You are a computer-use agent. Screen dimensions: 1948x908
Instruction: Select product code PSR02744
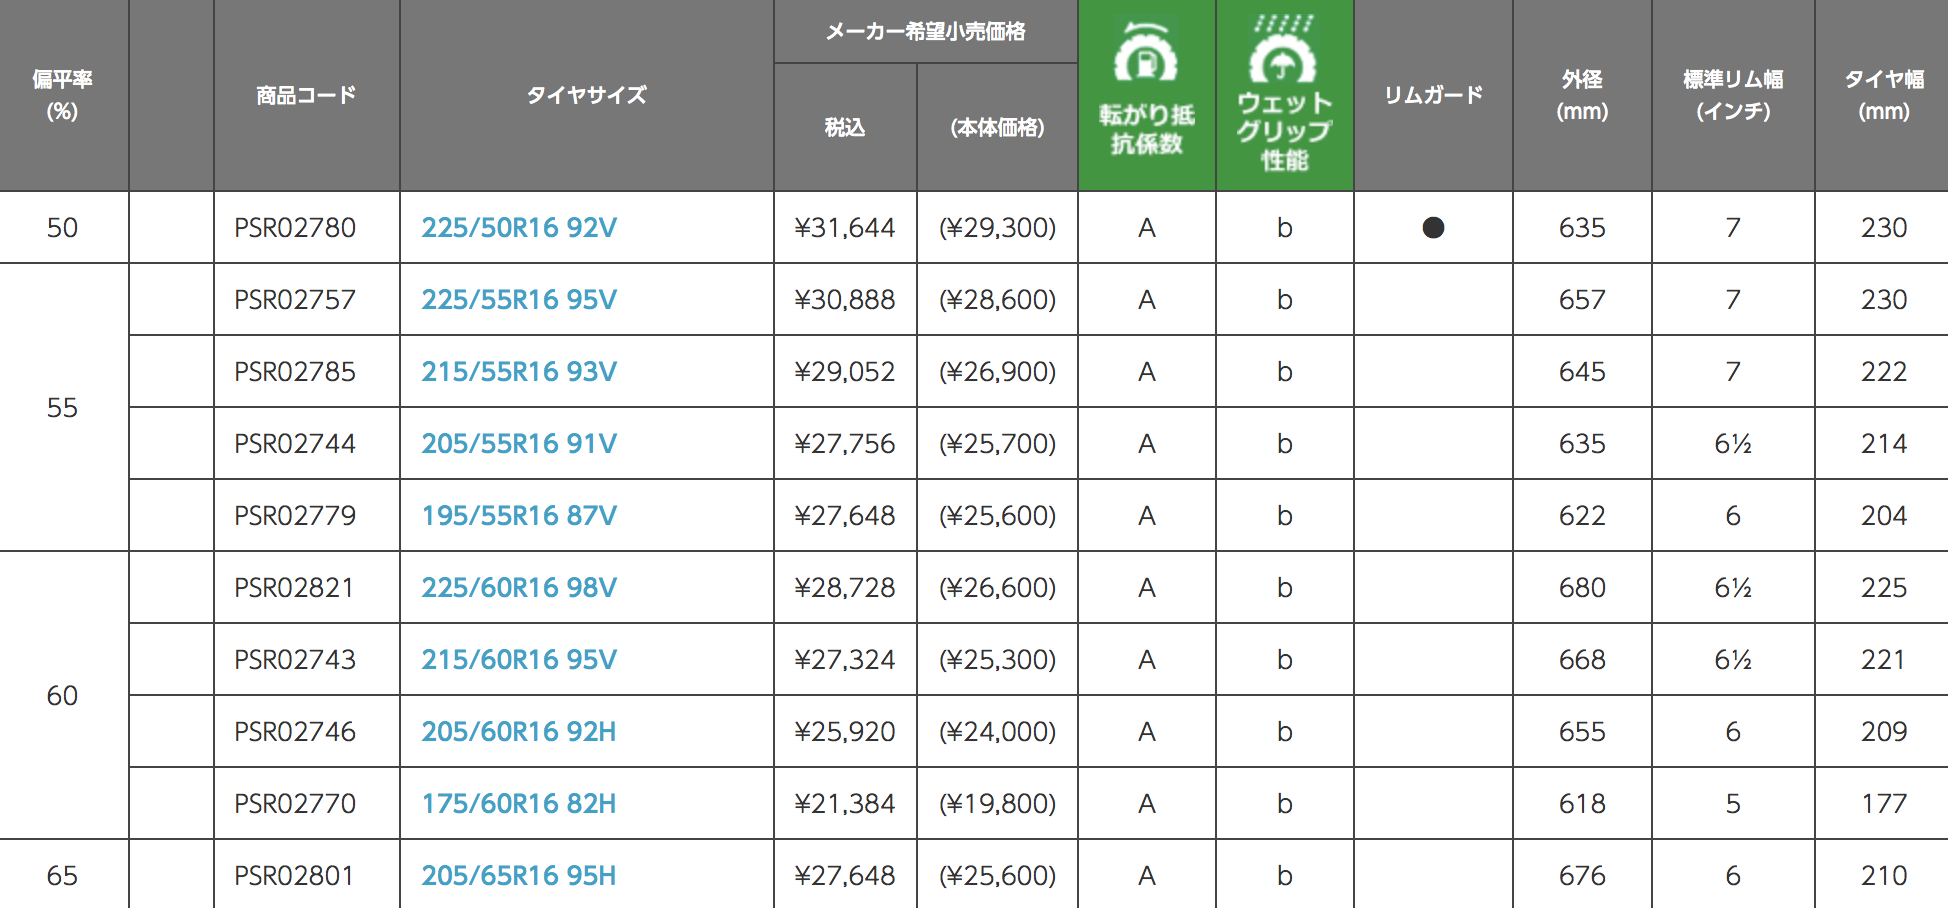(x=295, y=444)
